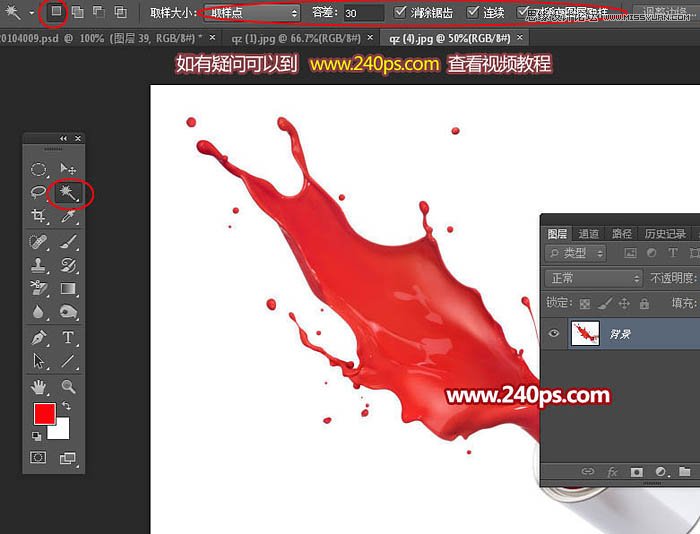
Task: Toggle lock image pixels brush icon
Action: click(x=604, y=304)
